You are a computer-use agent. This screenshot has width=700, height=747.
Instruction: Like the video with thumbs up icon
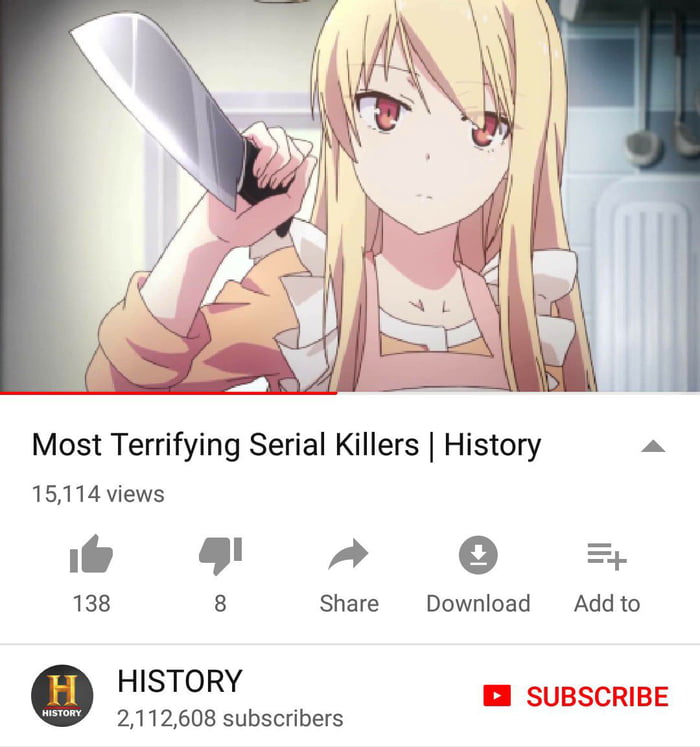pyautogui.click(x=91, y=554)
